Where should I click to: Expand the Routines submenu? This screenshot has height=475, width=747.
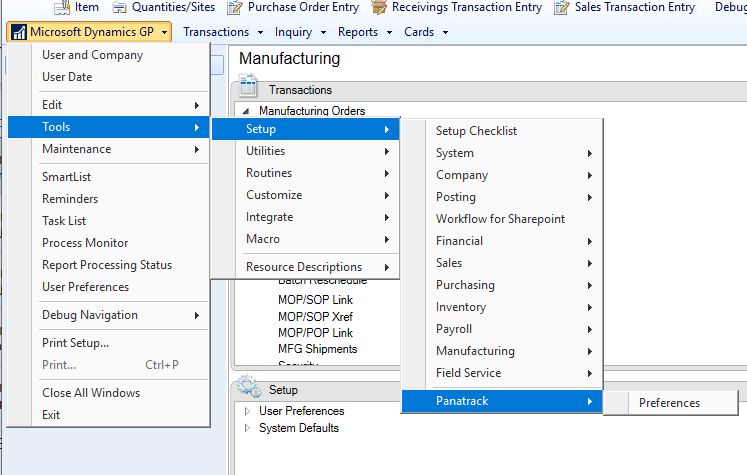click(305, 173)
